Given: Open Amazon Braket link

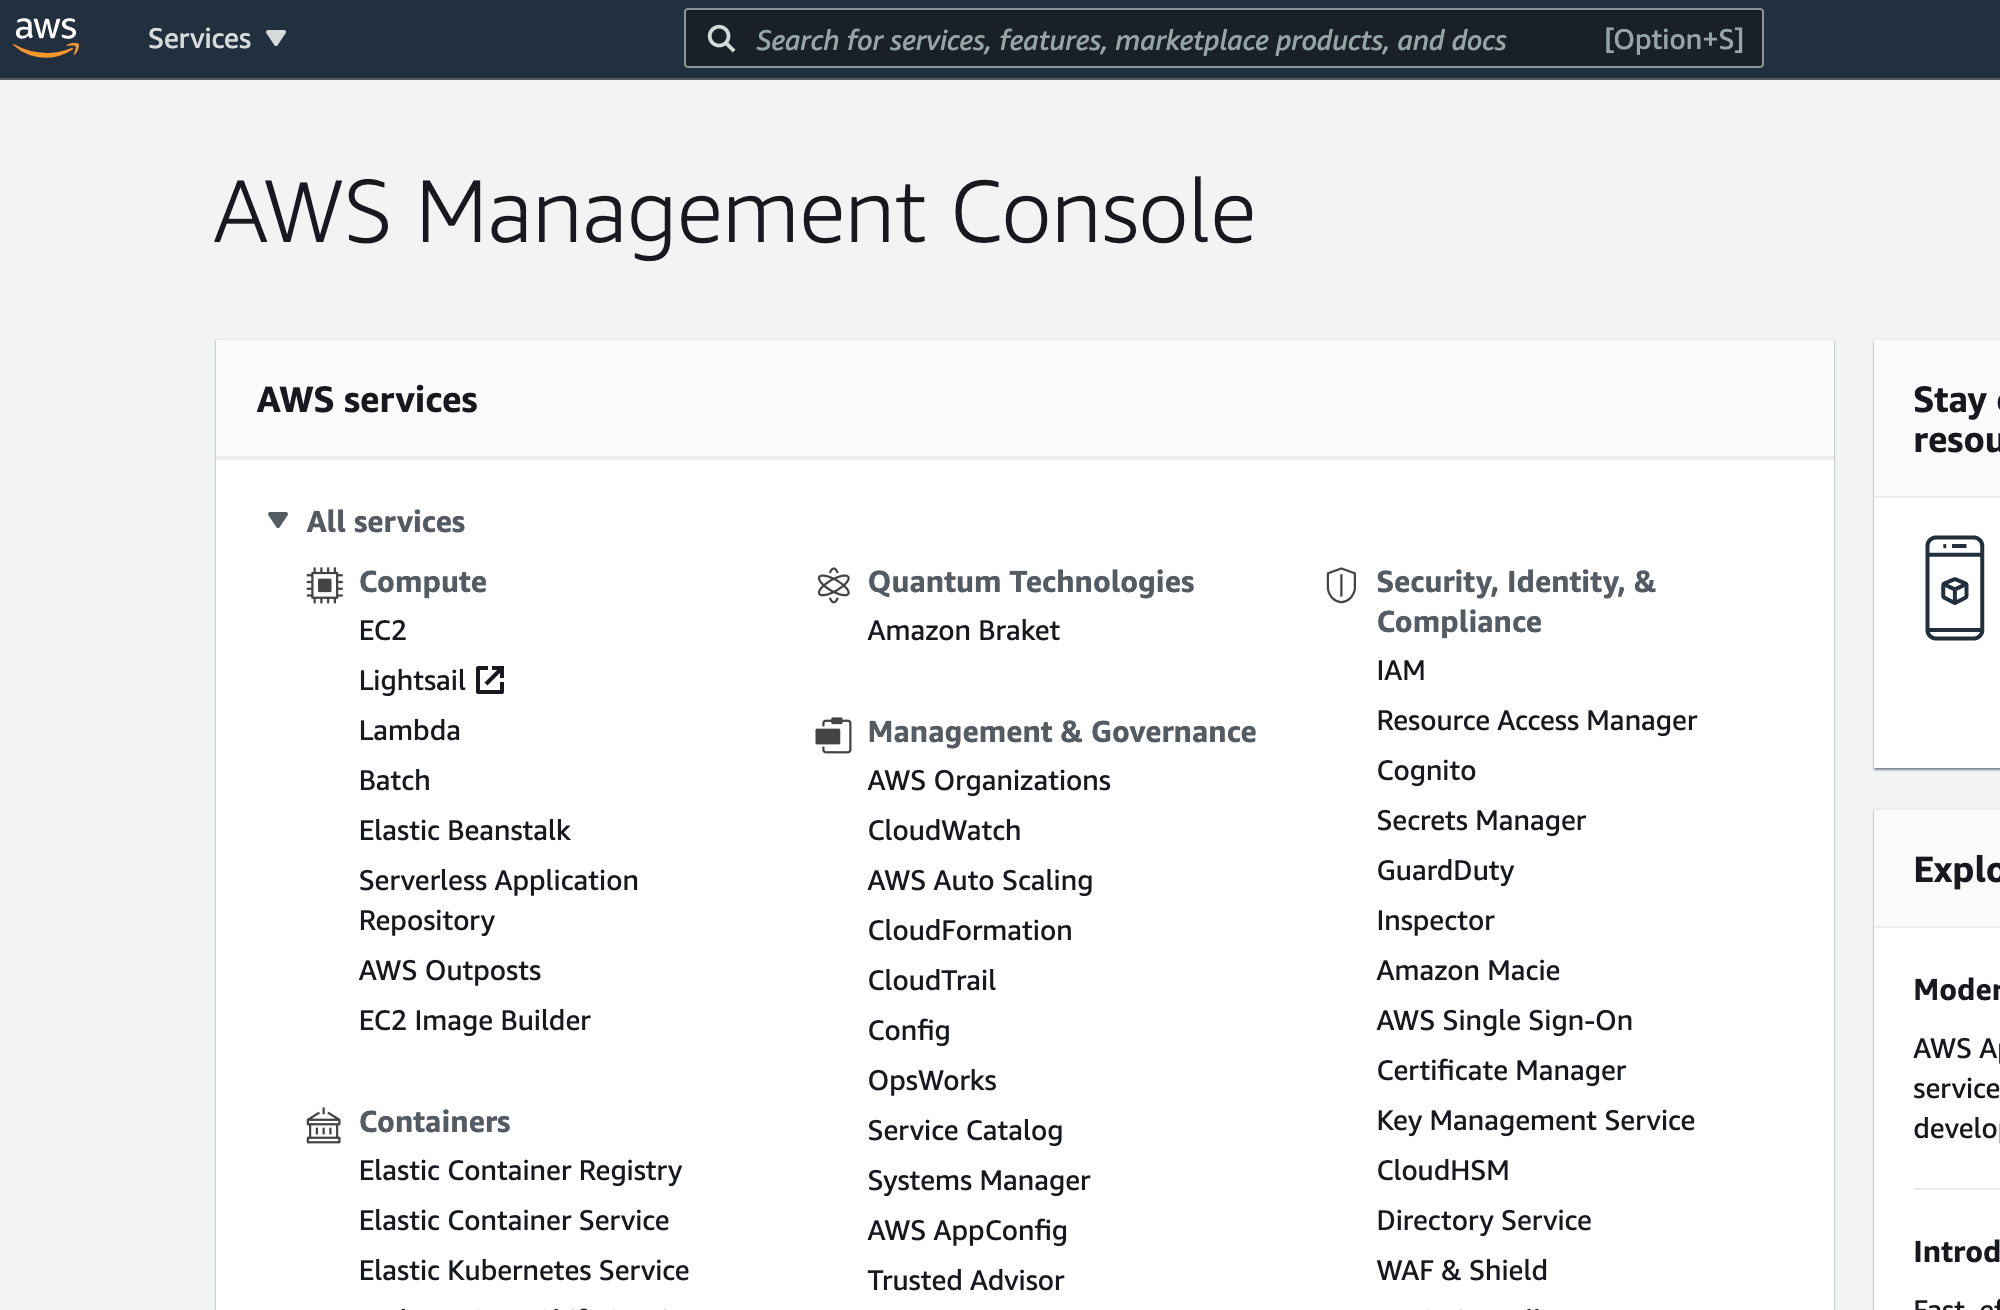Looking at the screenshot, I should click(x=963, y=630).
